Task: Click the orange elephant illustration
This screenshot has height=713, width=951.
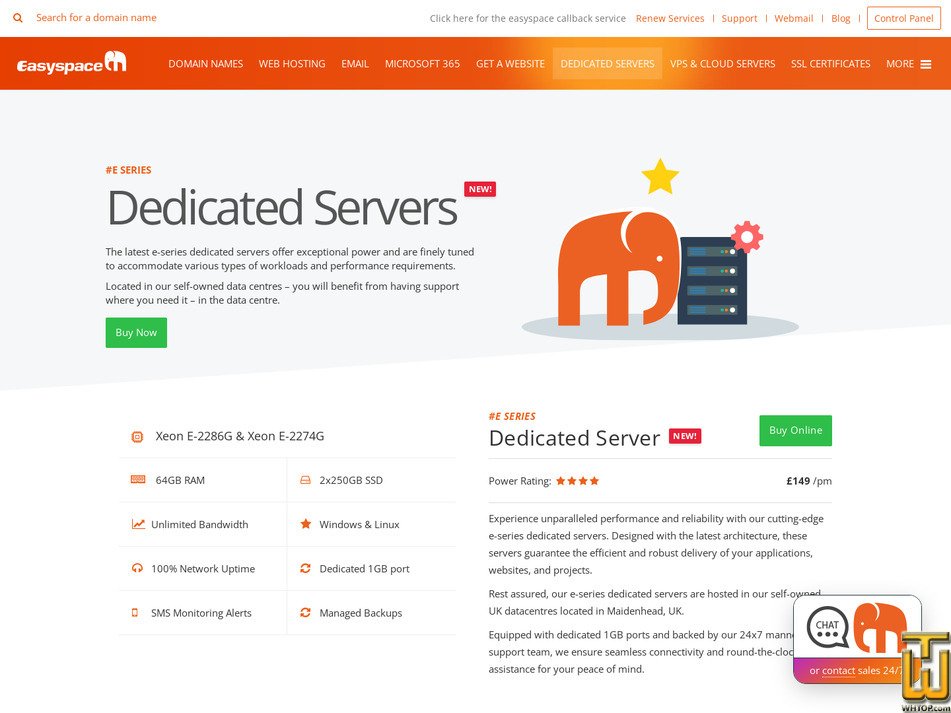Action: click(x=618, y=268)
